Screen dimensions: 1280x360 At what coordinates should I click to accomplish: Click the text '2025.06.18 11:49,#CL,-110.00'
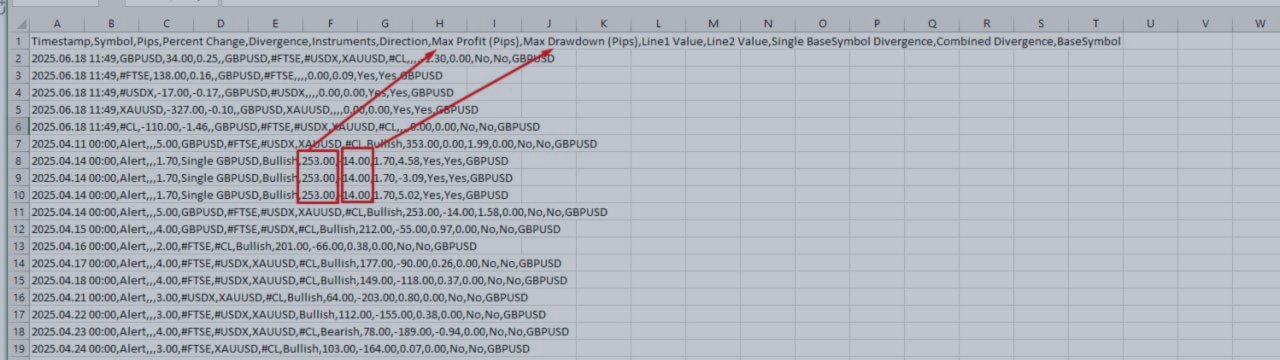pyautogui.click(x=108, y=127)
